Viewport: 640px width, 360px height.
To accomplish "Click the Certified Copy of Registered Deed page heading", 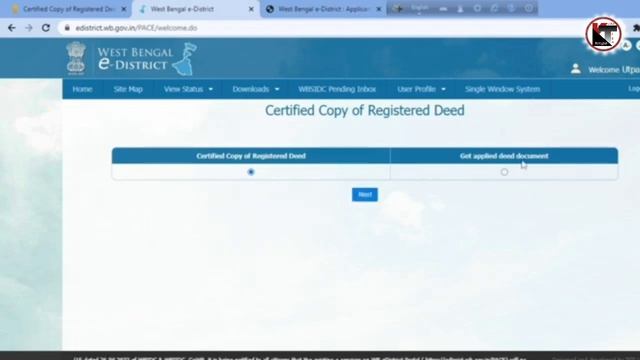I will pyautogui.click(x=365, y=111).
